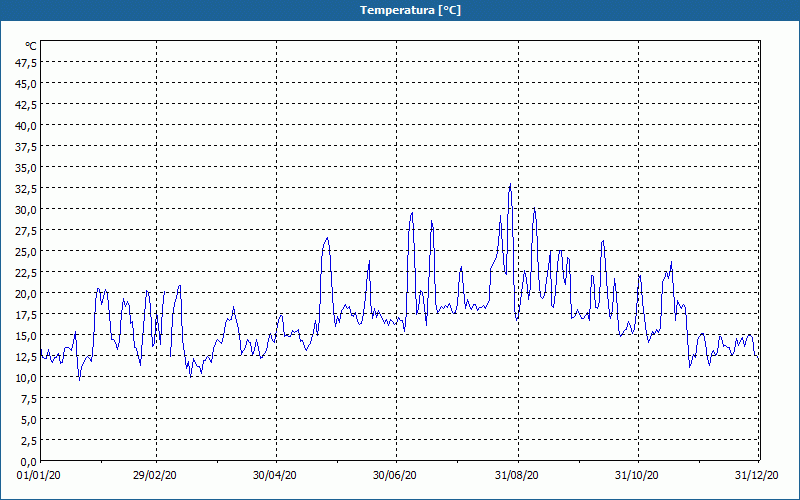
Task: Click the 2,5 y-axis label
Action: pyautogui.click(x=29, y=440)
